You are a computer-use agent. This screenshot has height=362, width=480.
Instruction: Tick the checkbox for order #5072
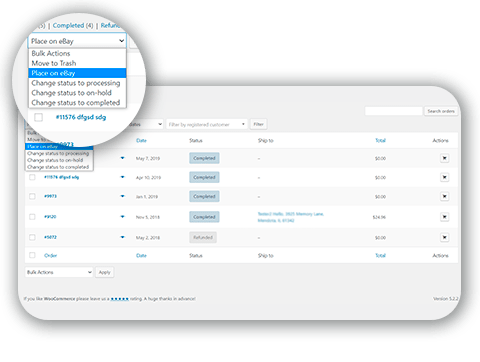[x=32, y=237]
